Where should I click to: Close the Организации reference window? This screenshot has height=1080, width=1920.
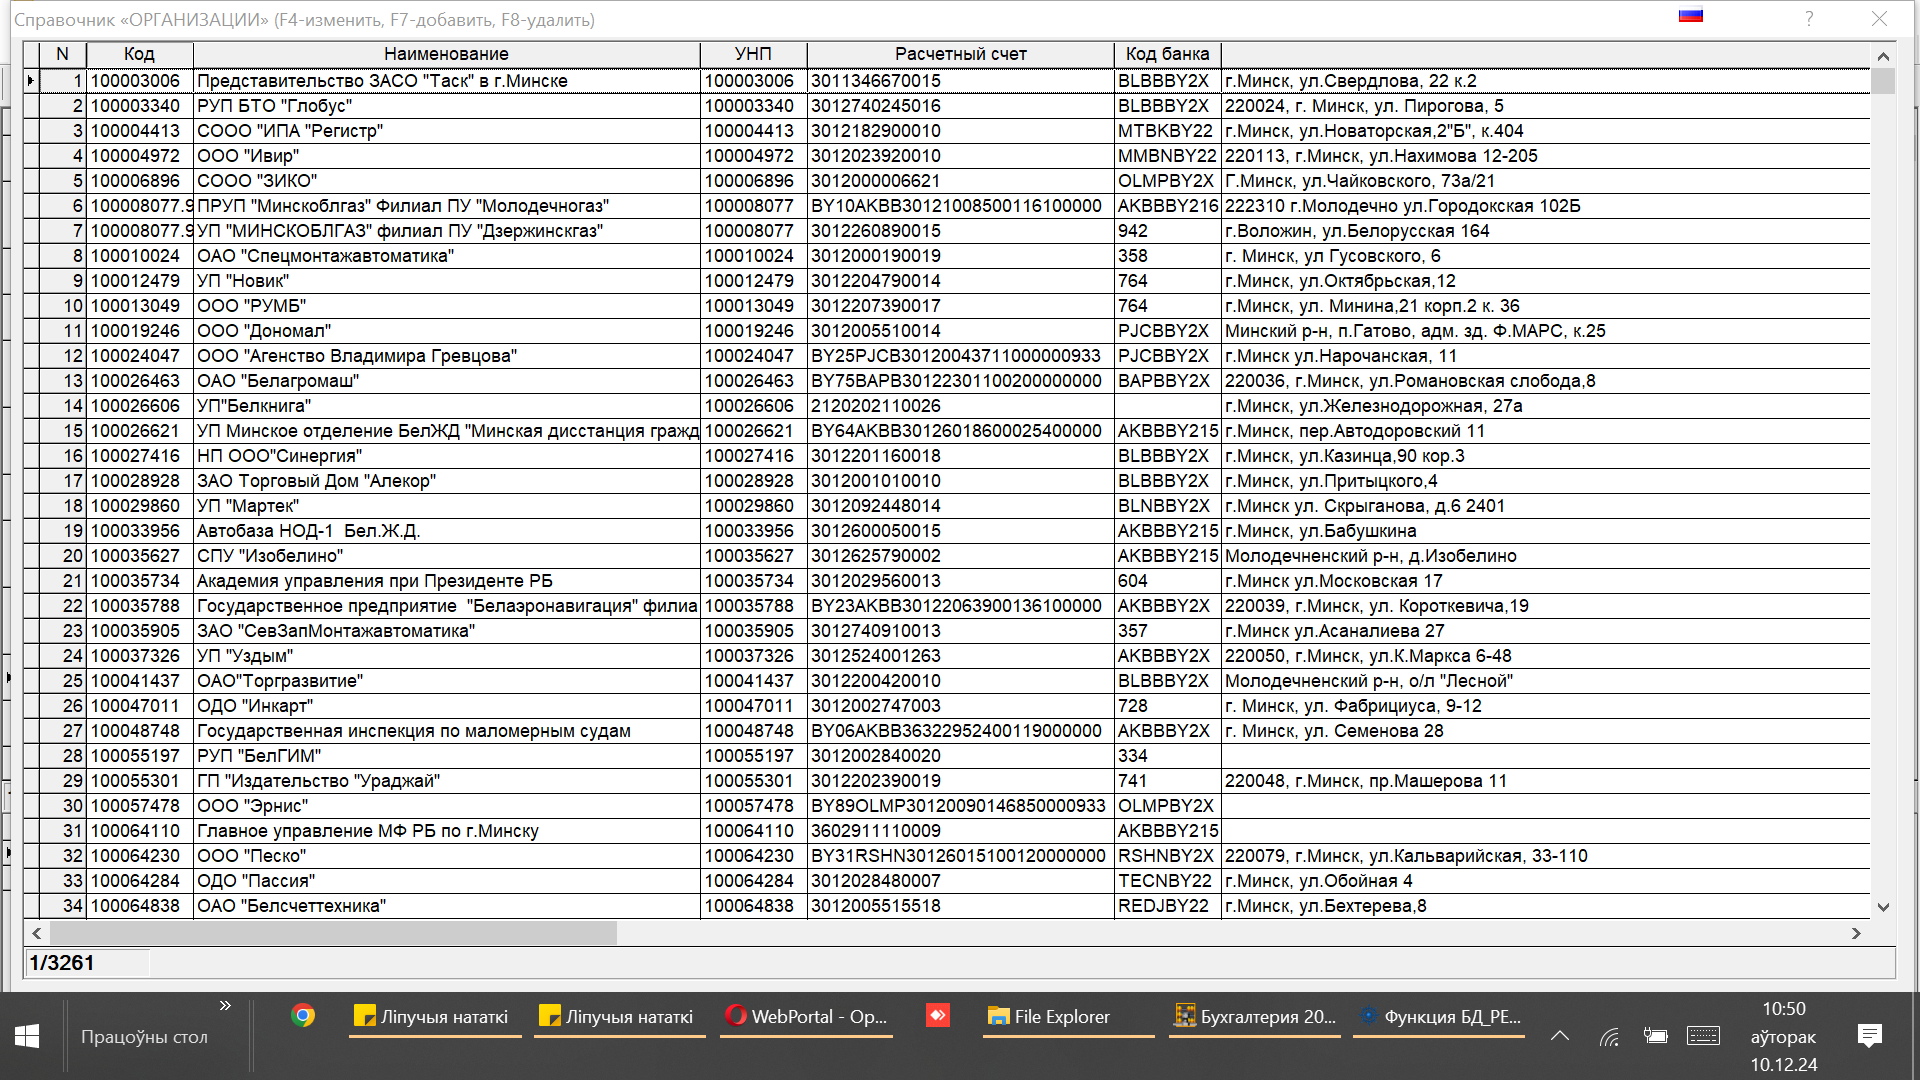(1880, 19)
